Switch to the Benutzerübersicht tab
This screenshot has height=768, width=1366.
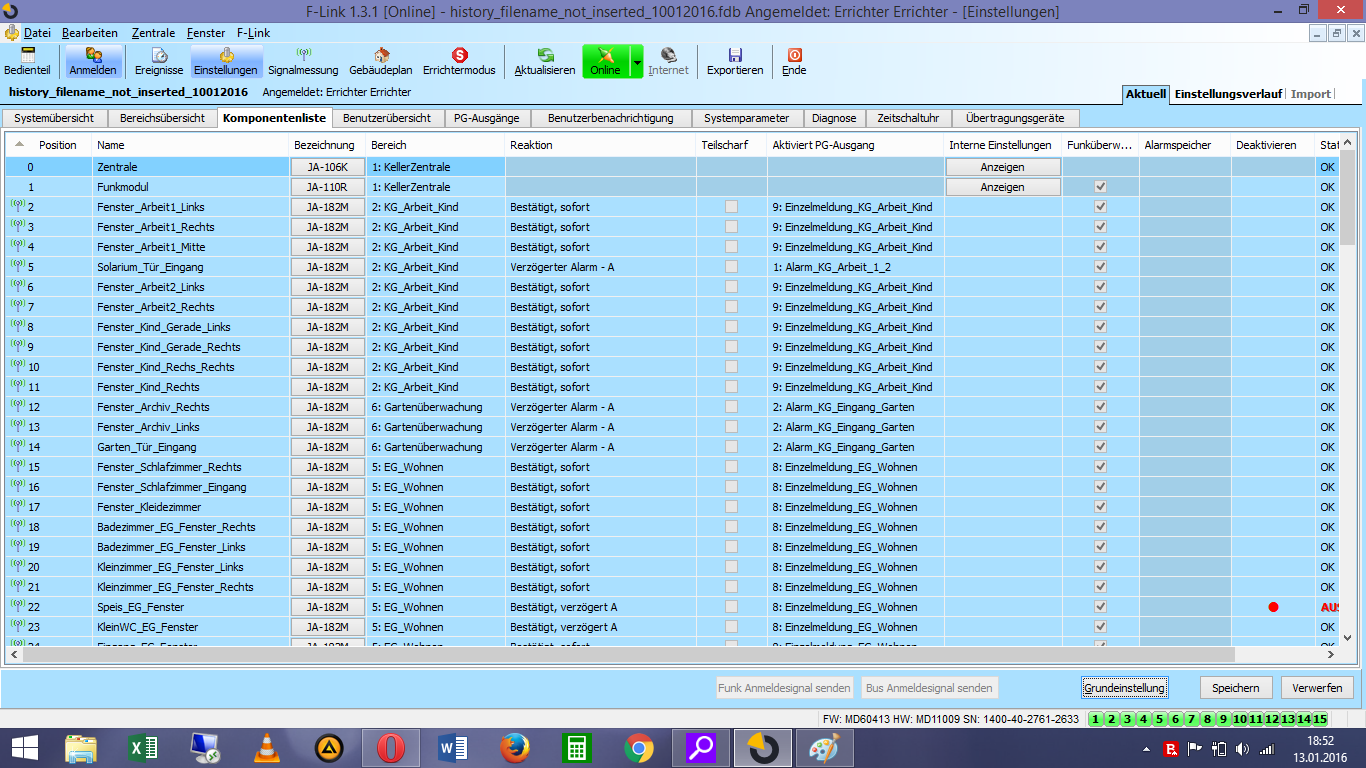click(x=386, y=118)
